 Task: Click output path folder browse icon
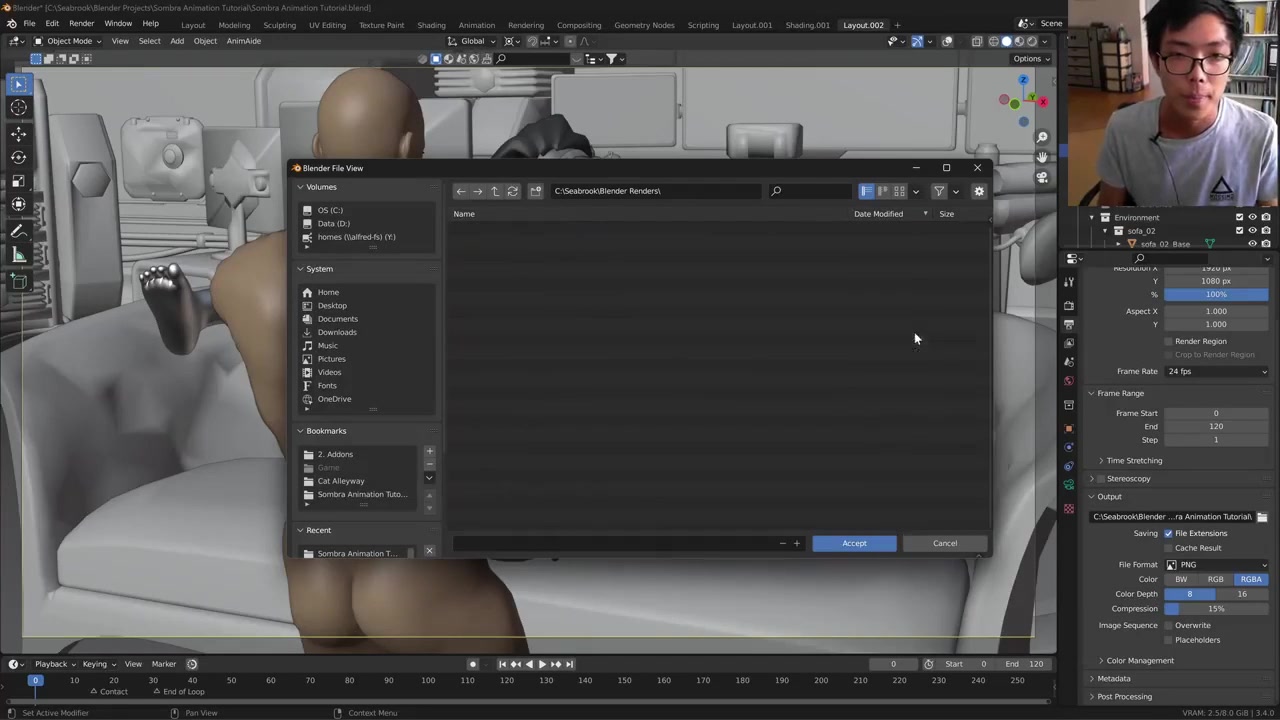[1262, 517]
